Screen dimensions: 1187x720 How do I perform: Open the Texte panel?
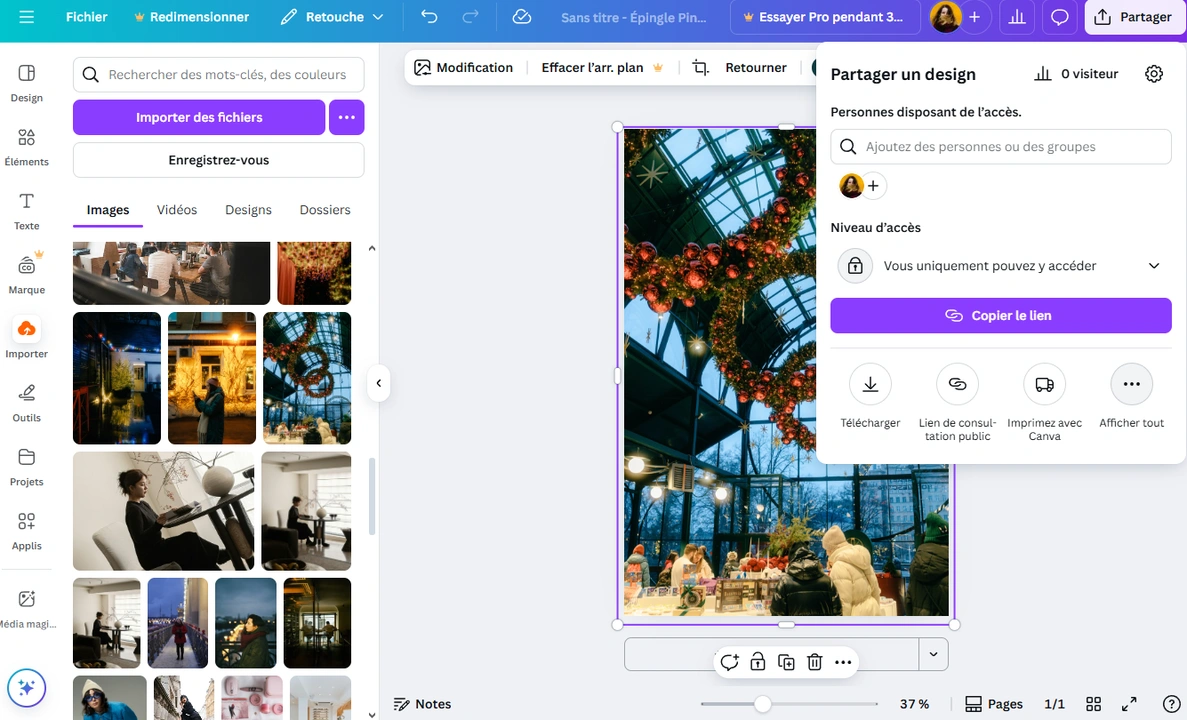point(26,210)
